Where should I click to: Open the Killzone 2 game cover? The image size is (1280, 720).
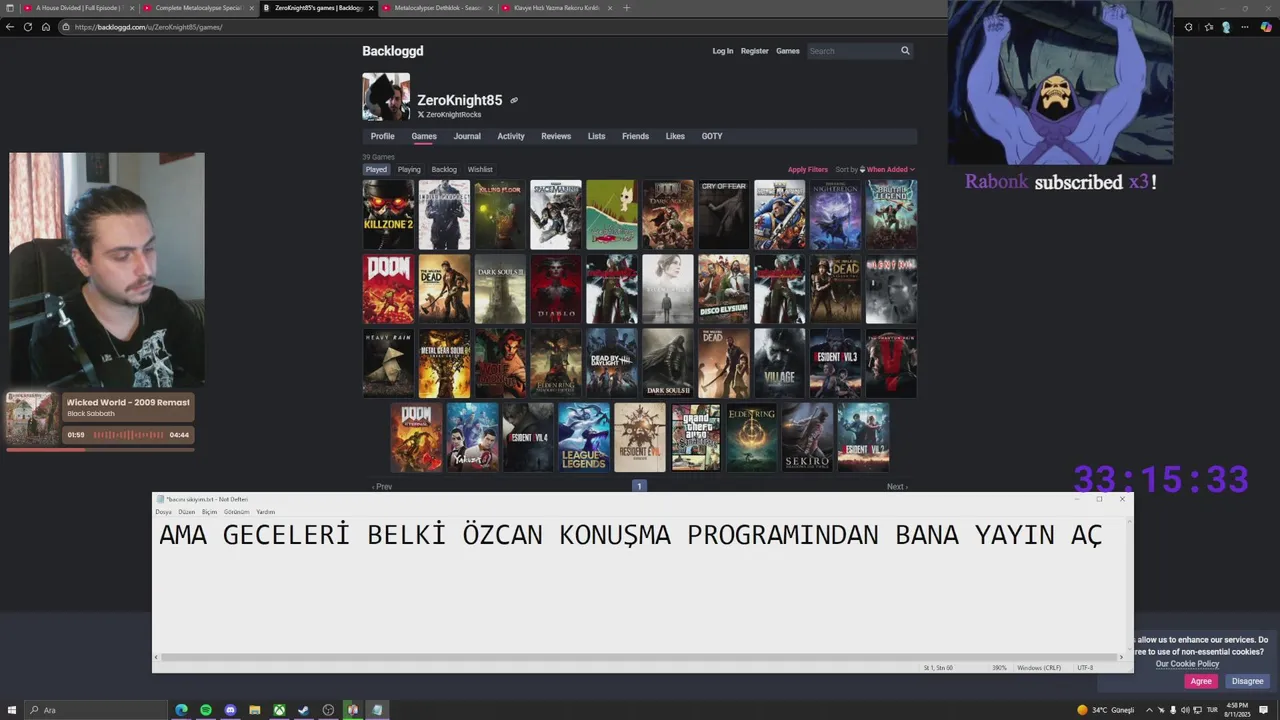tap(388, 215)
